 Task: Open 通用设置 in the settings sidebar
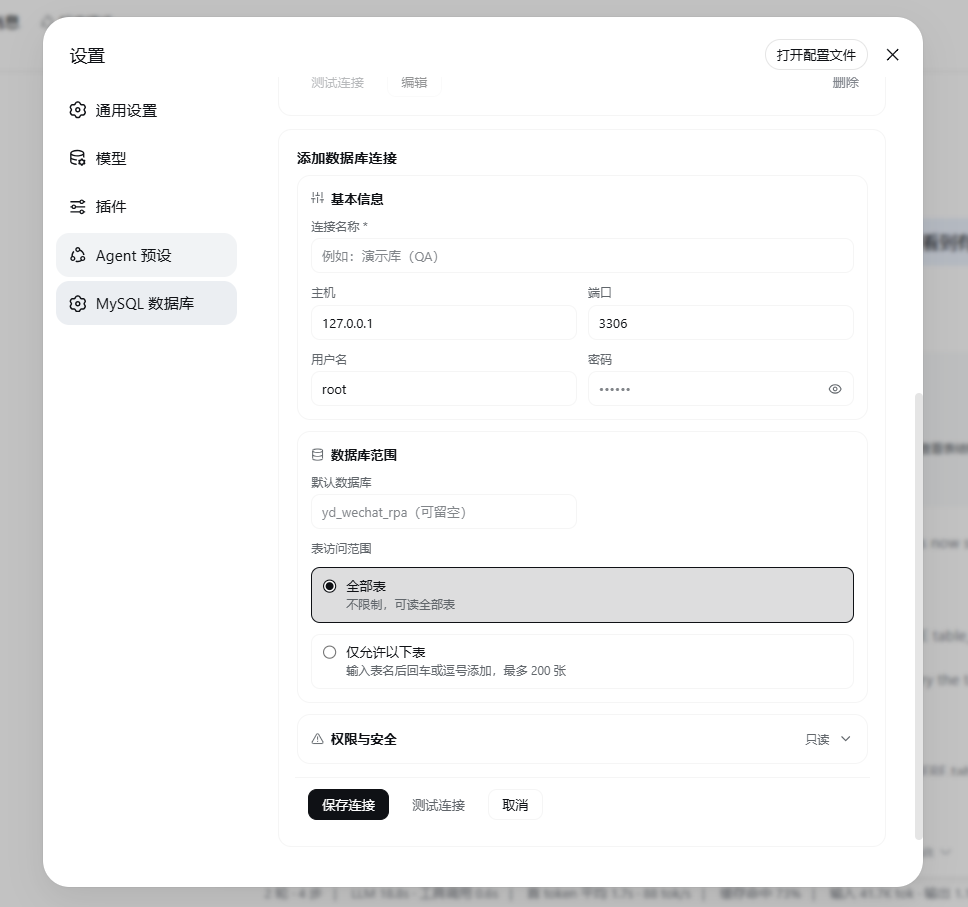(146, 111)
